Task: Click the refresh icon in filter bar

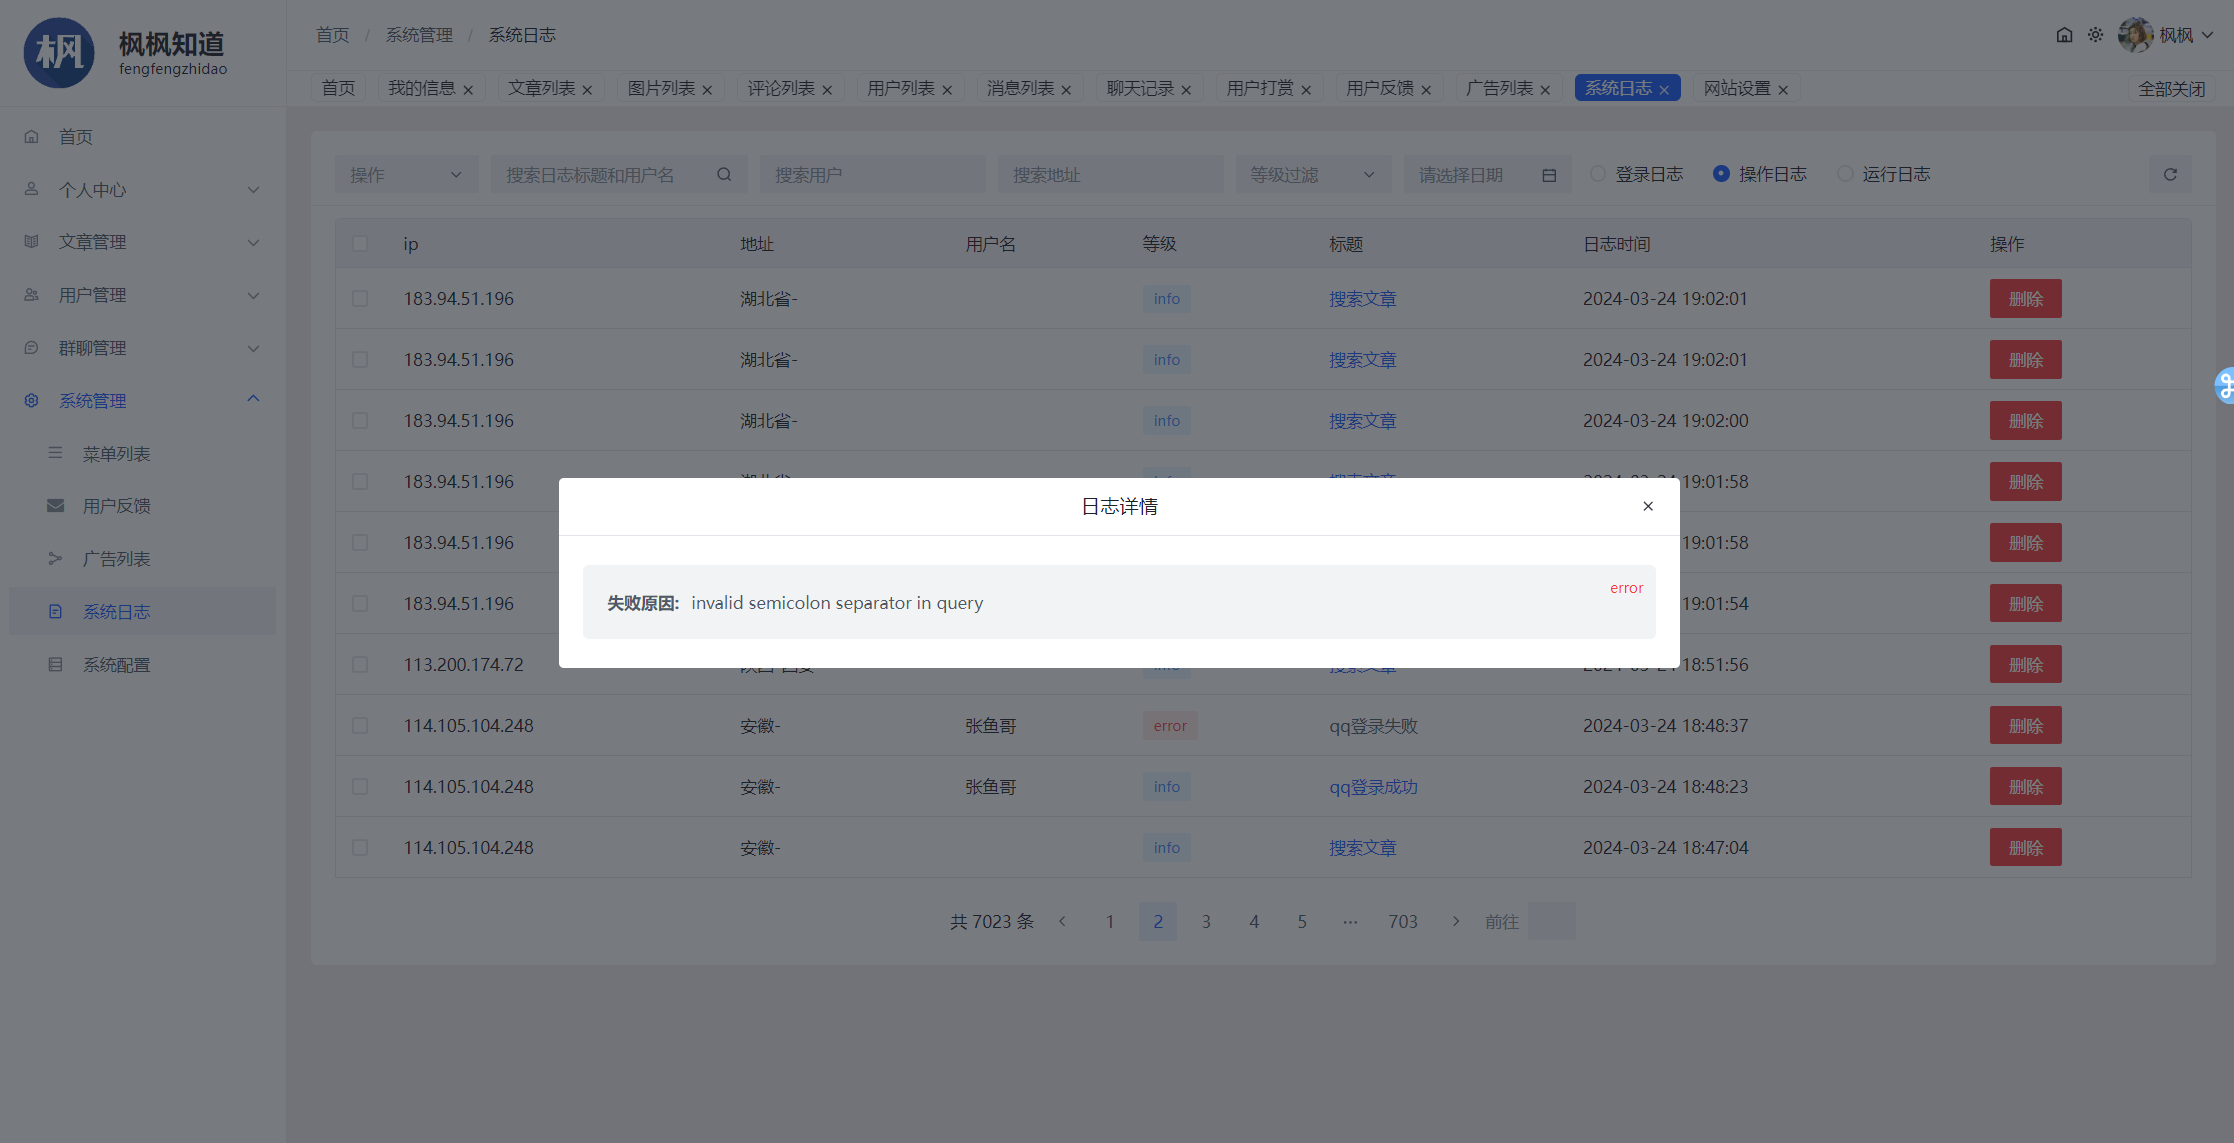Action: [x=2170, y=174]
